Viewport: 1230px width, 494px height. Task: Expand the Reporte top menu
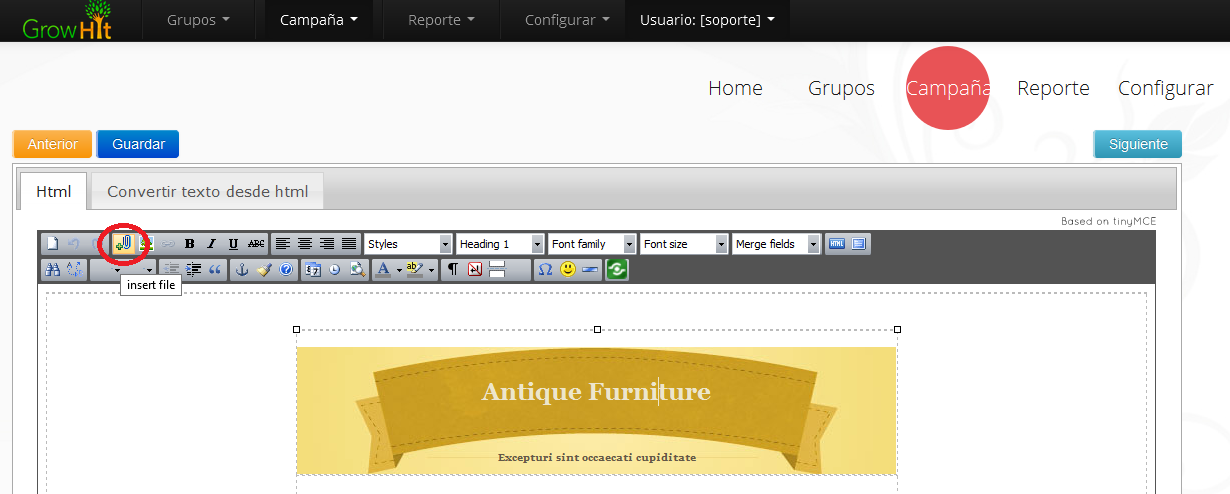(x=442, y=20)
